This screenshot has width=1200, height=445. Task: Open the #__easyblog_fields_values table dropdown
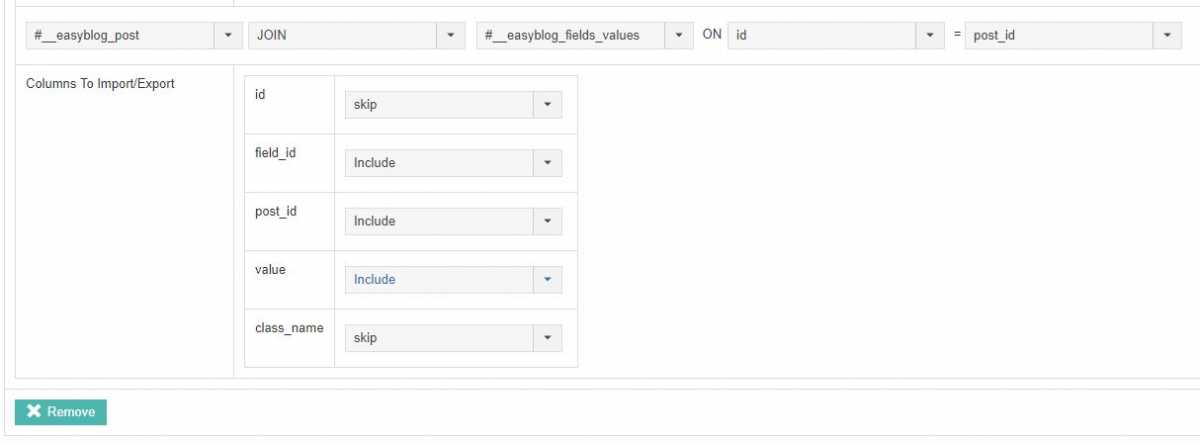tap(571, 35)
